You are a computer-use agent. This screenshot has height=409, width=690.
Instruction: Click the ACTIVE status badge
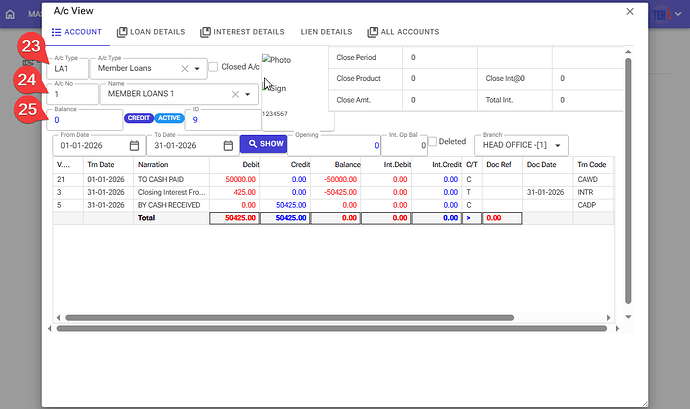click(x=168, y=118)
